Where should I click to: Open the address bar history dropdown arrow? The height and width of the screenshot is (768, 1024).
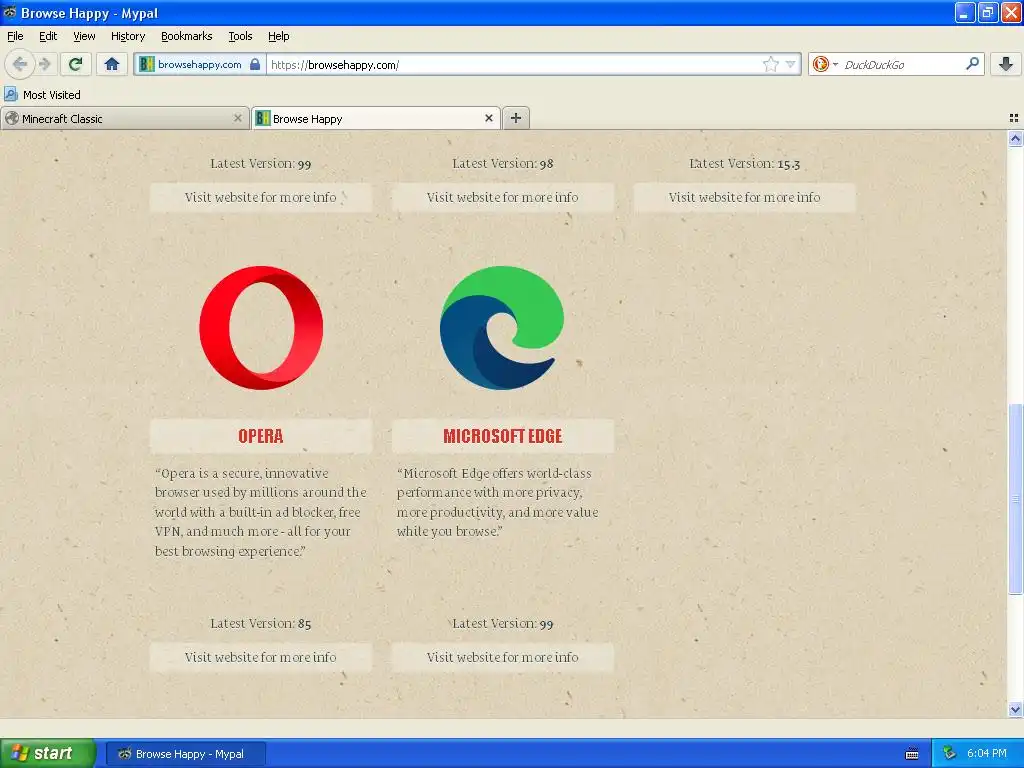(x=790, y=64)
